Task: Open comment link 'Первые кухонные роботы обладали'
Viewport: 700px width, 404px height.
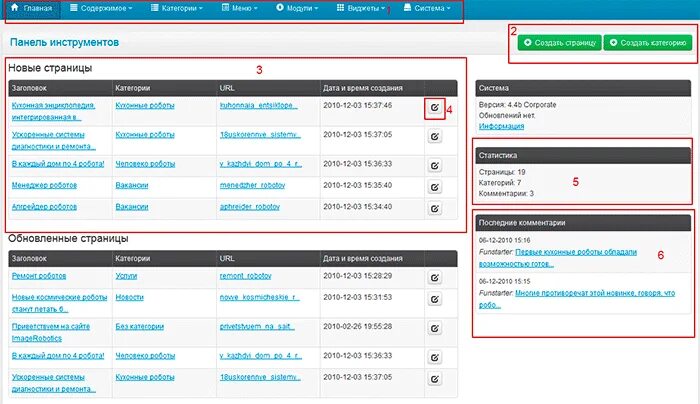Action: tap(558, 258)
